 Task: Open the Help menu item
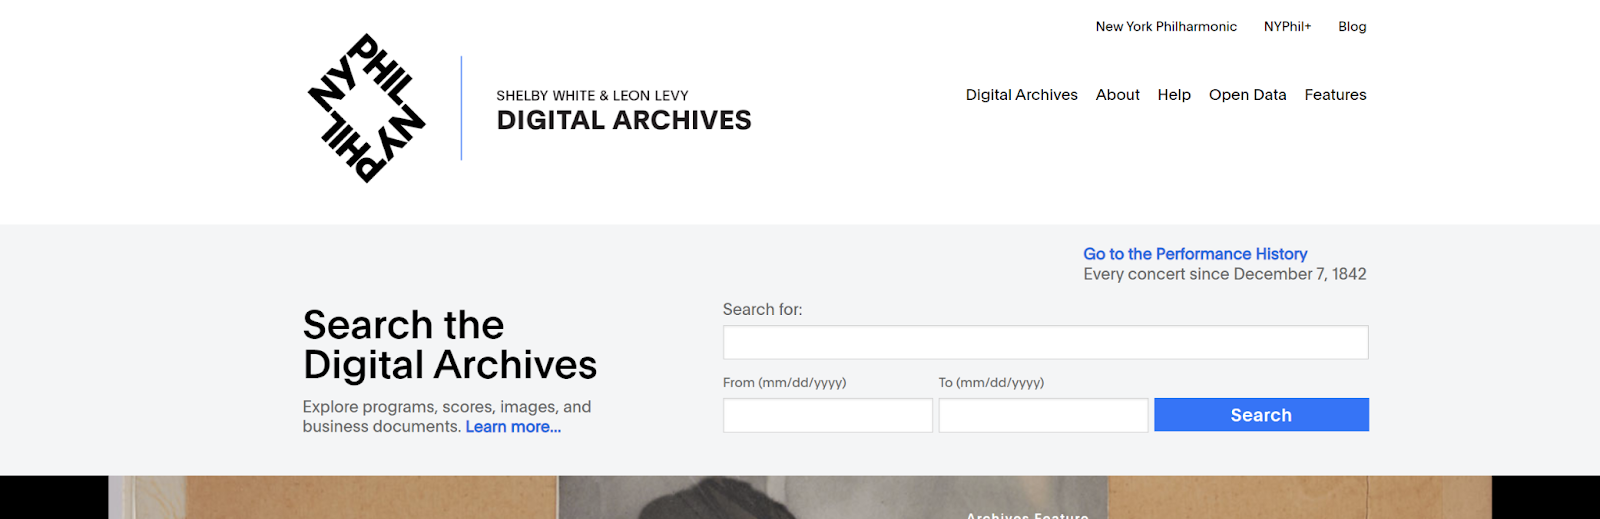[x=1174, y=95]
